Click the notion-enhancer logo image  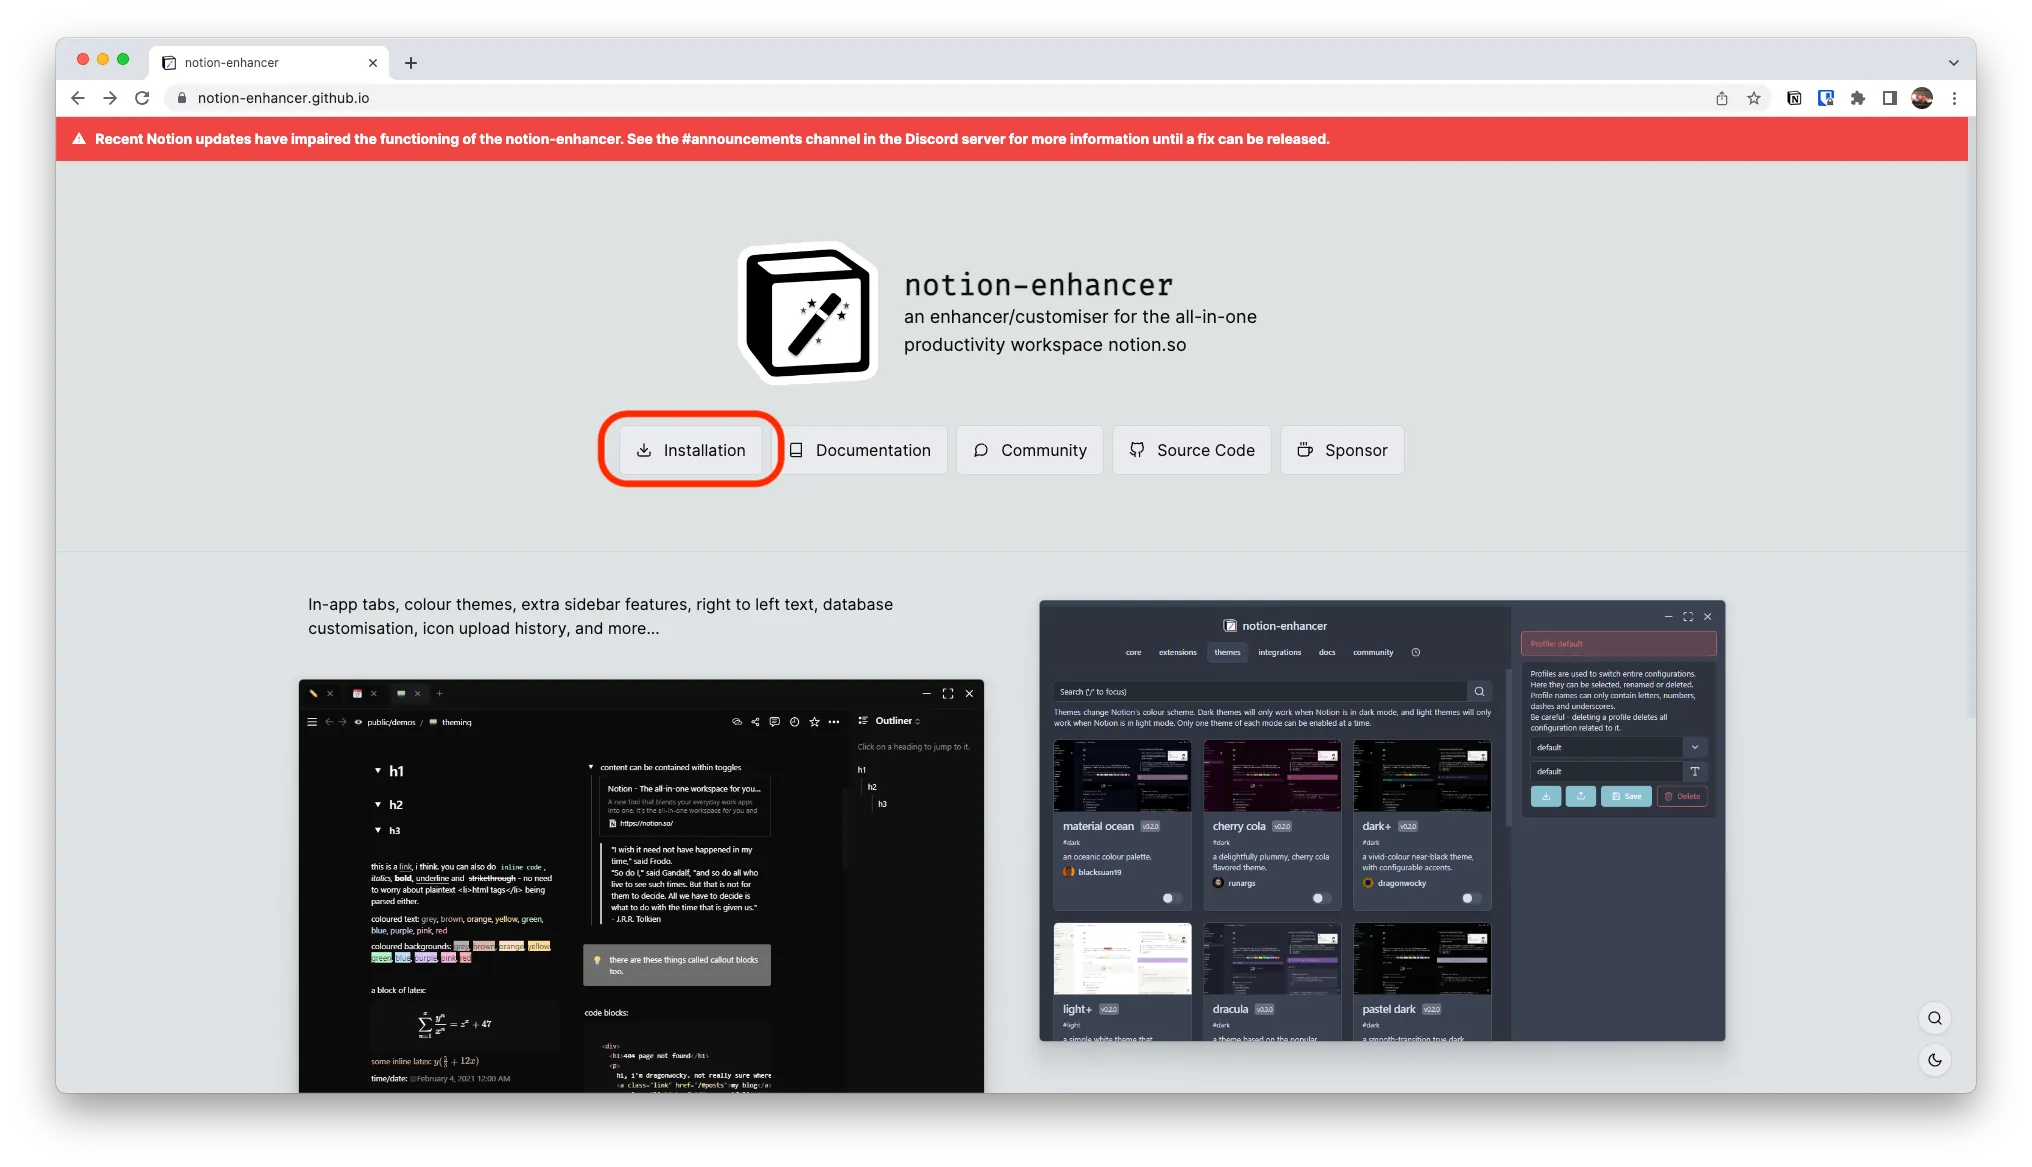(x=808, y=313)
